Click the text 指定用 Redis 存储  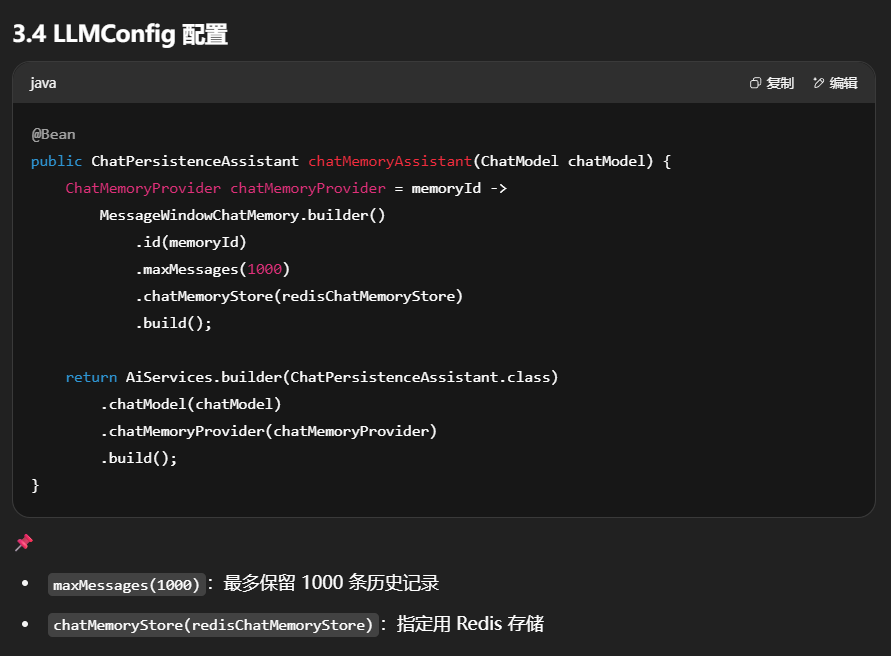coord(470,624)
